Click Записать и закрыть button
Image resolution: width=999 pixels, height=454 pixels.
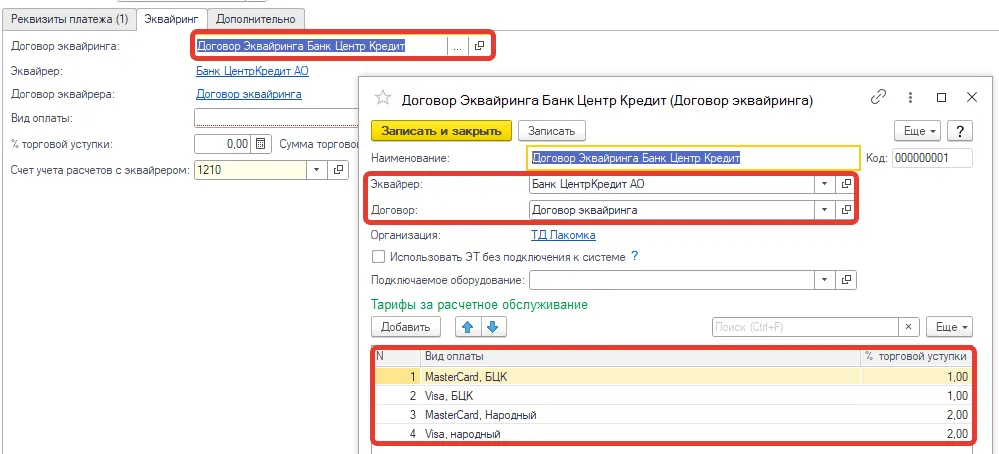coord(442,131)
